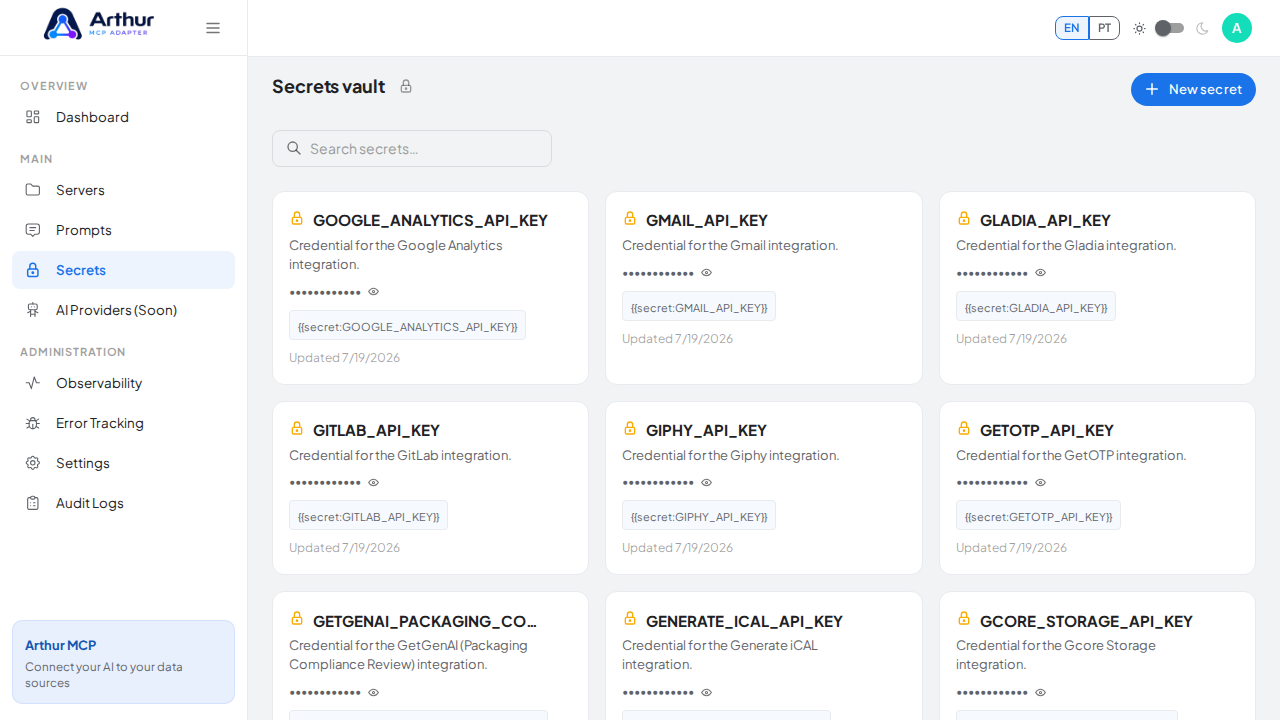Screen dimensions: 1280x720
Task: Copy the {{secret:GITLAB_API_KEY}} reference chip
Action: [x=368, y=517]
